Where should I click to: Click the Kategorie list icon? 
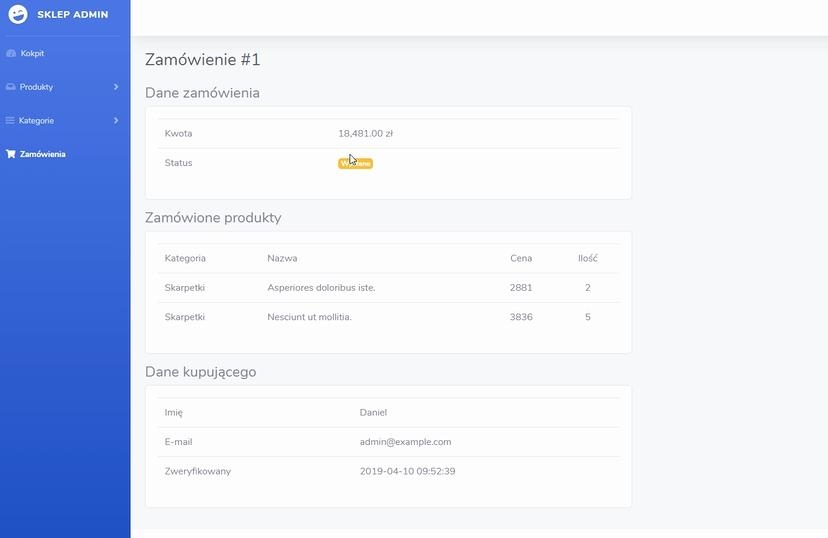pyautogui.click(x=11, y=121)
